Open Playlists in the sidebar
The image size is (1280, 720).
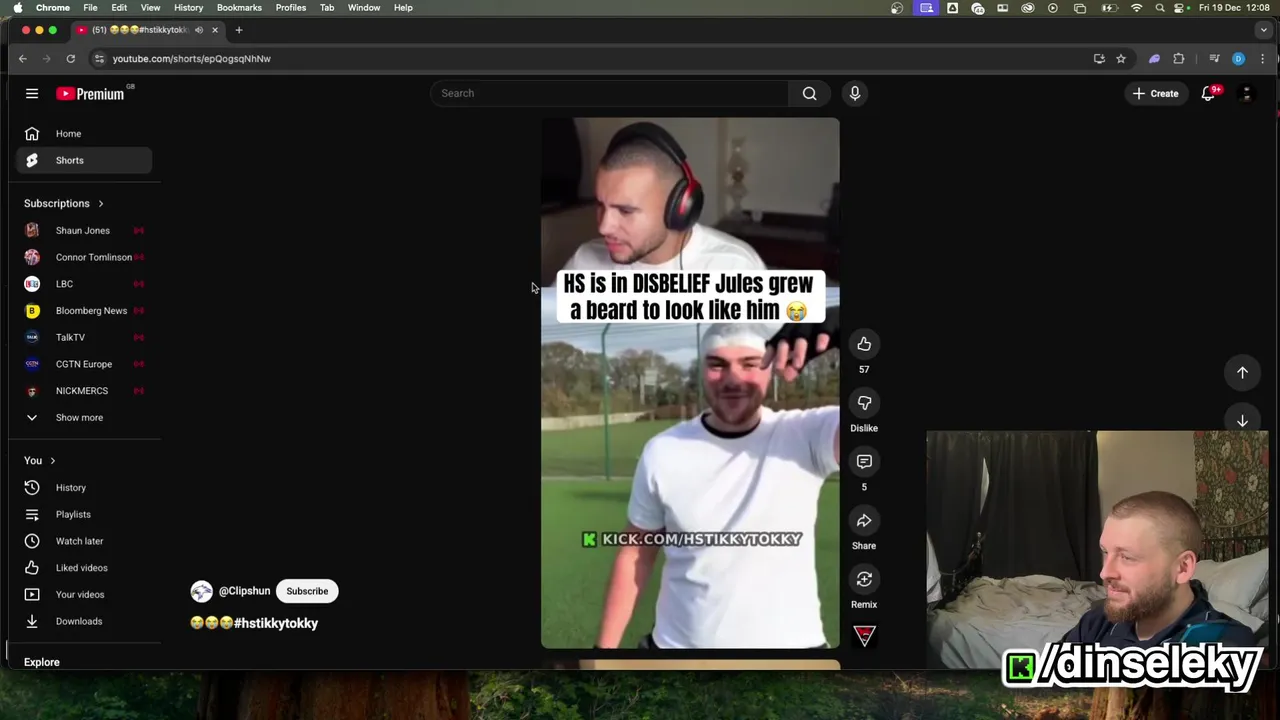(84, 514)
